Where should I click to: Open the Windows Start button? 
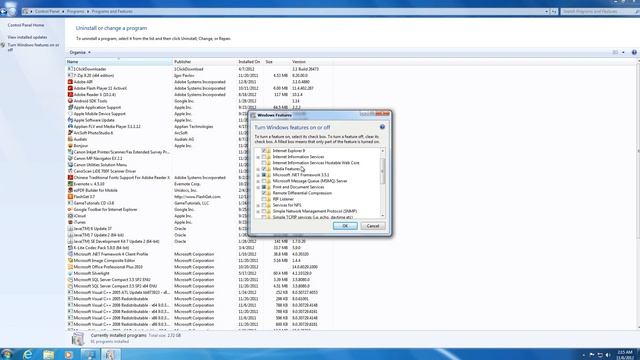(x=7, y=354)
